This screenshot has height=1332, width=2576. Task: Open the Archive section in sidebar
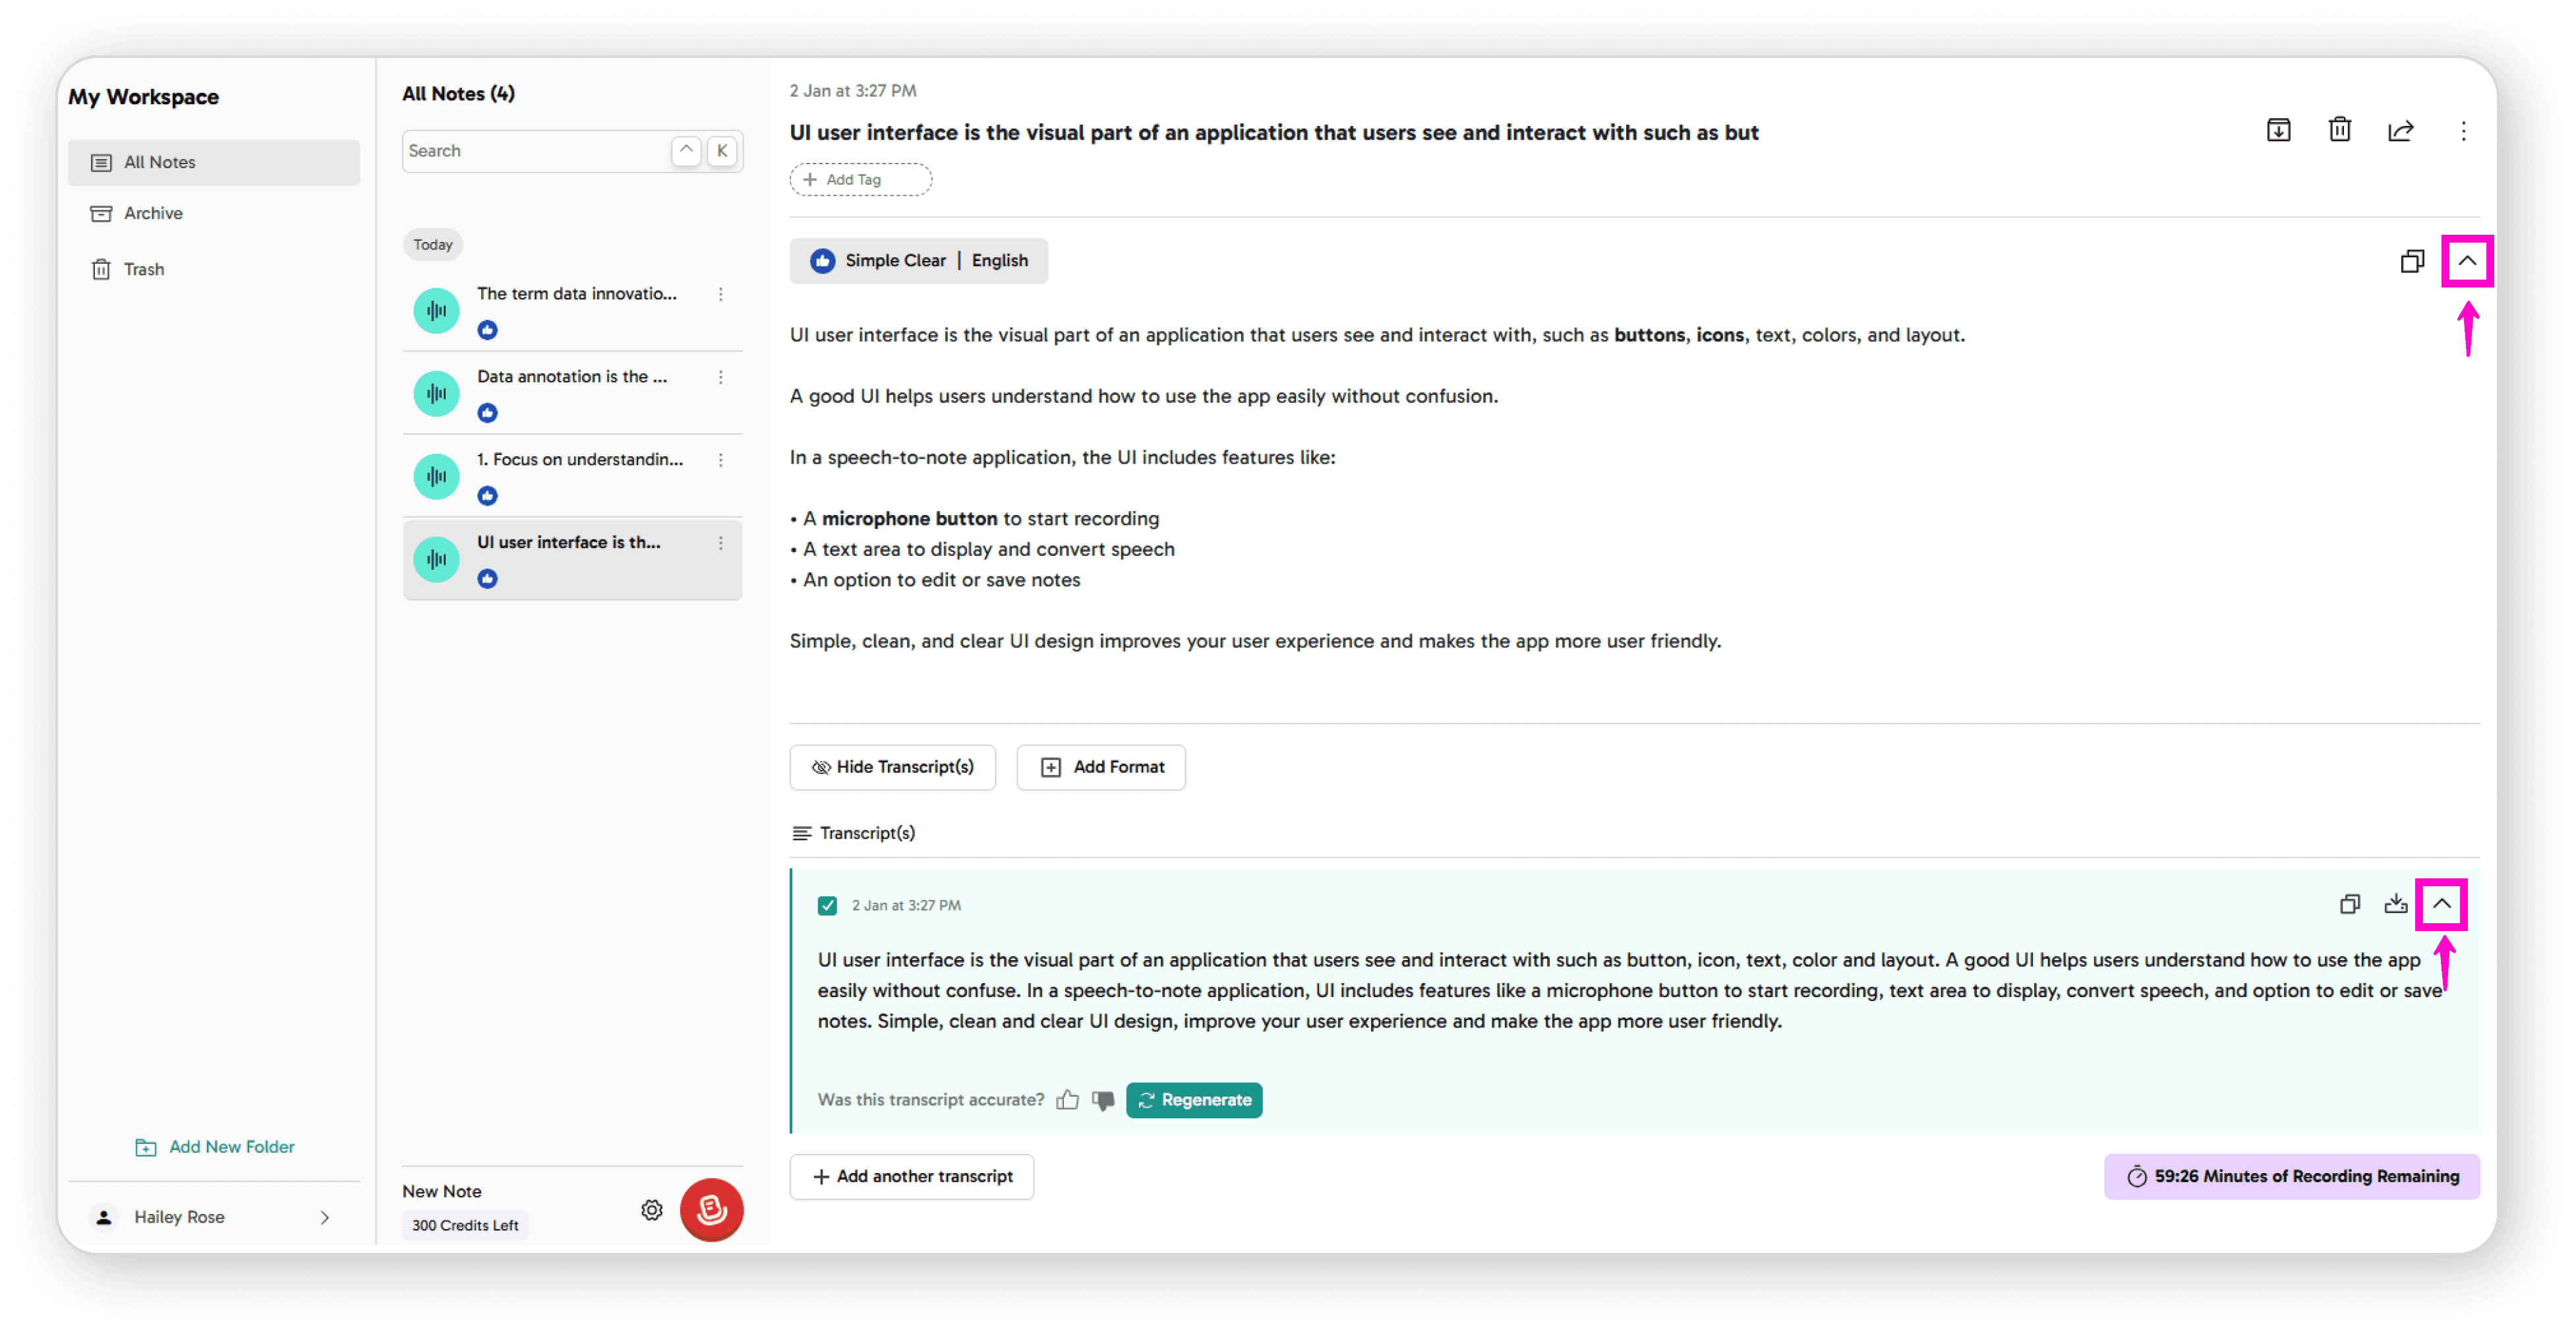coord(153,213)
